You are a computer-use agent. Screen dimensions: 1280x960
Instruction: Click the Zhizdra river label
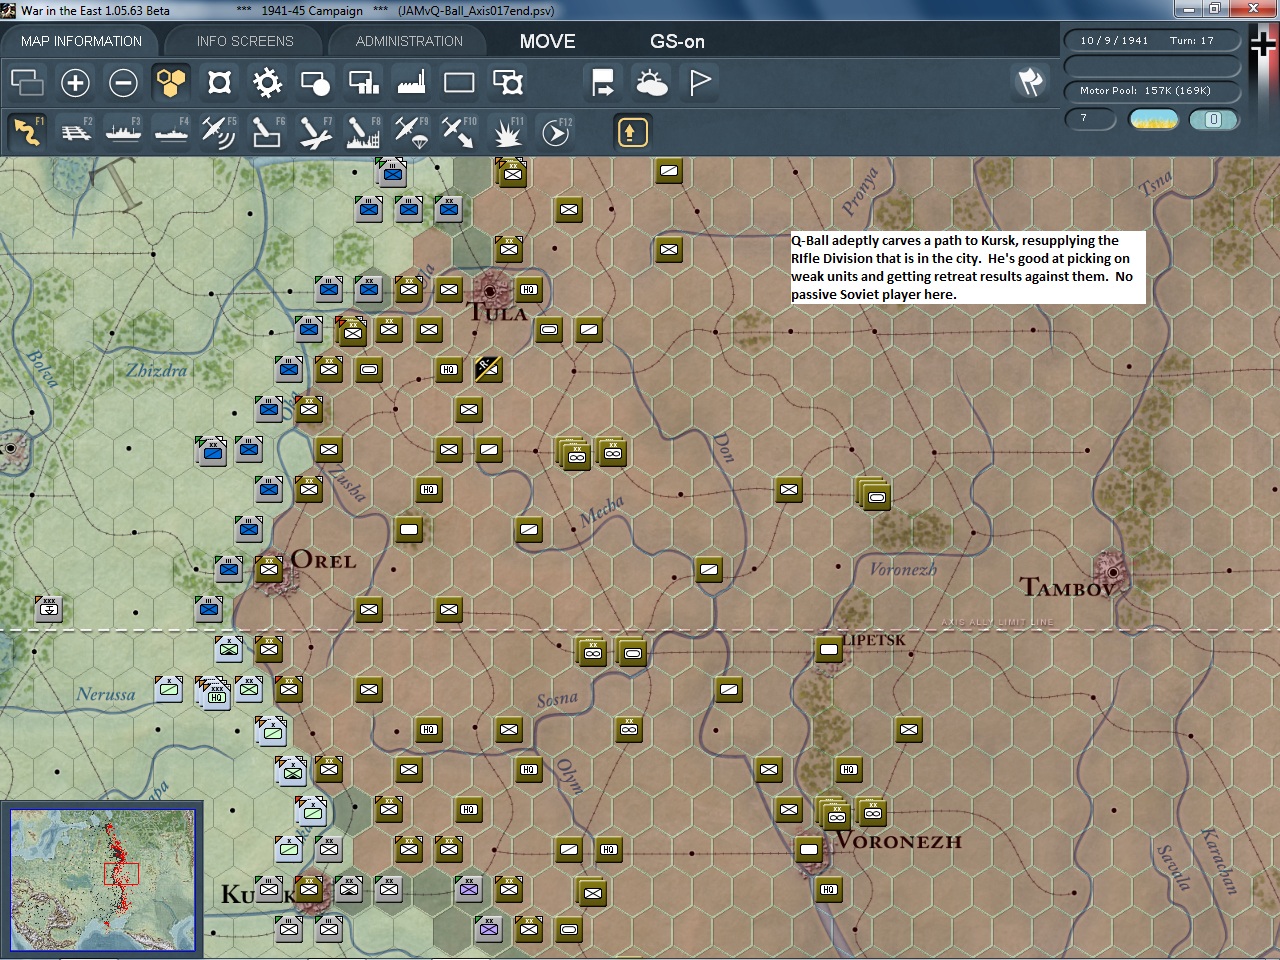[157, 371]
